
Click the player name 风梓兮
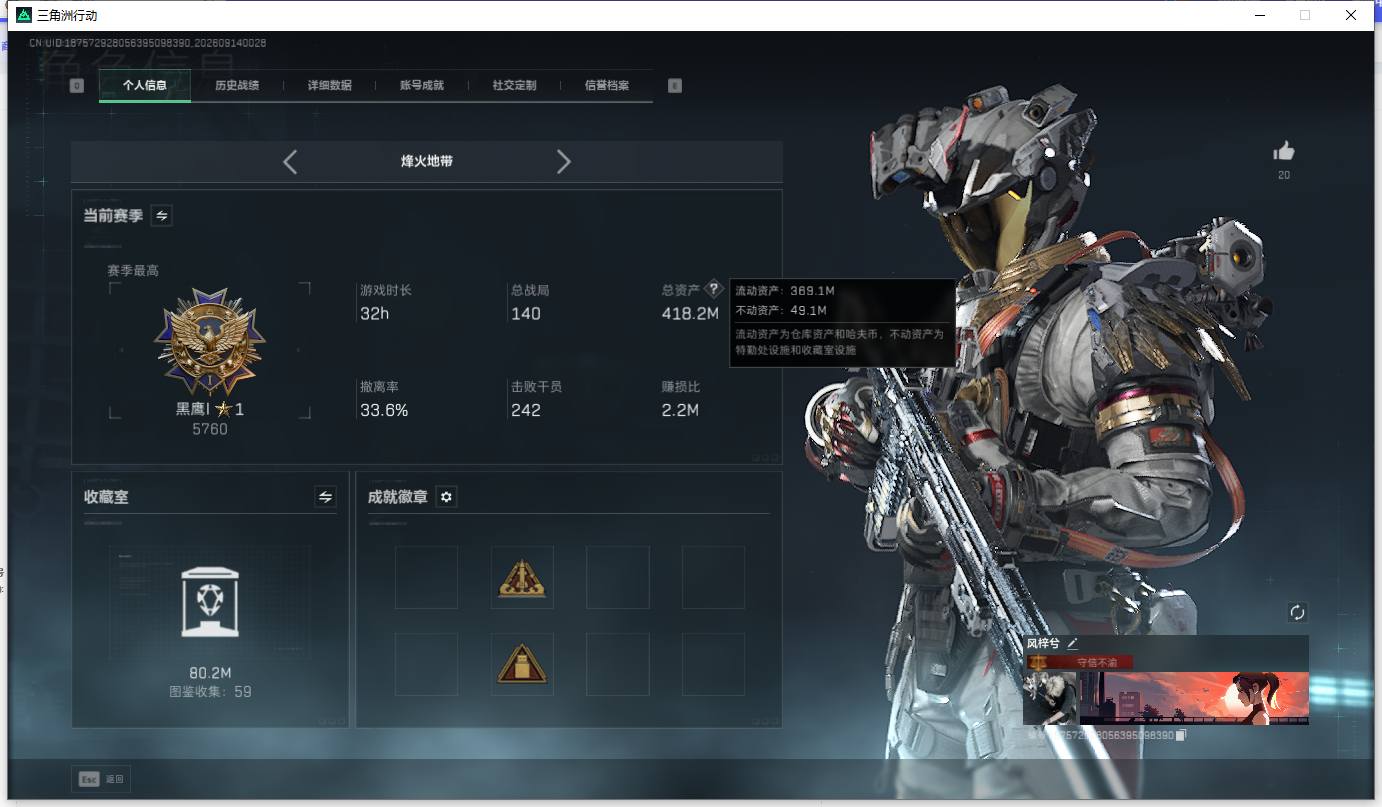click(1043, 643)
